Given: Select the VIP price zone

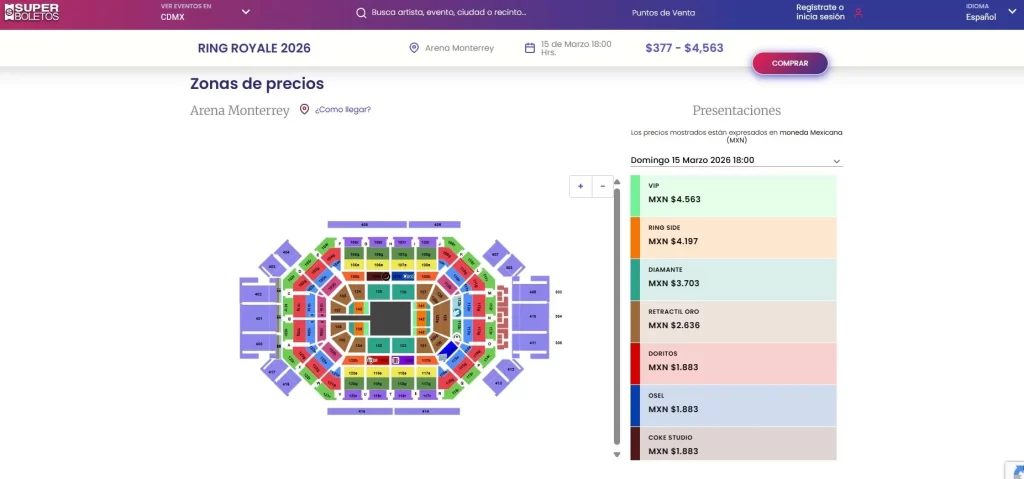Looking at the screenshot, I should pyautogui.click(x=735, y=193).
